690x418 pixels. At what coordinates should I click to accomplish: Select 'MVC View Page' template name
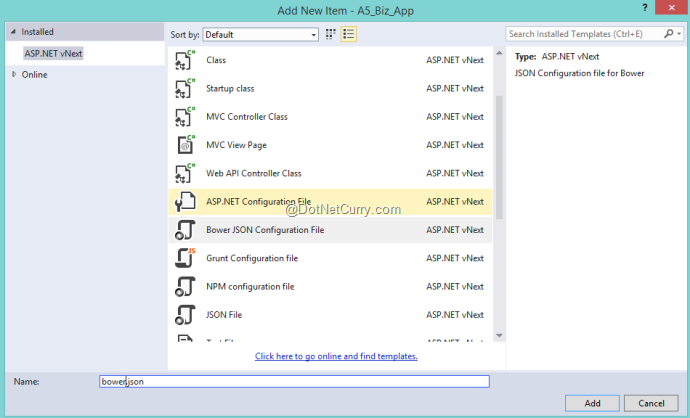236,145
